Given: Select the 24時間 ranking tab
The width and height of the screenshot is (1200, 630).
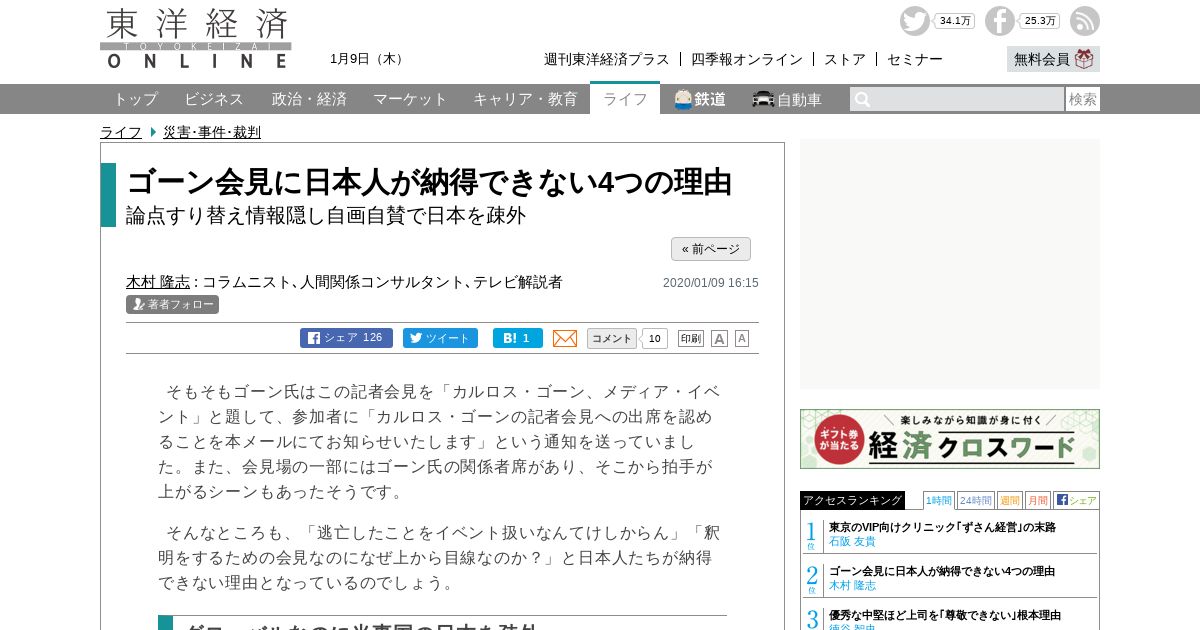Looking at the screenshot, I should coord(976,500).
